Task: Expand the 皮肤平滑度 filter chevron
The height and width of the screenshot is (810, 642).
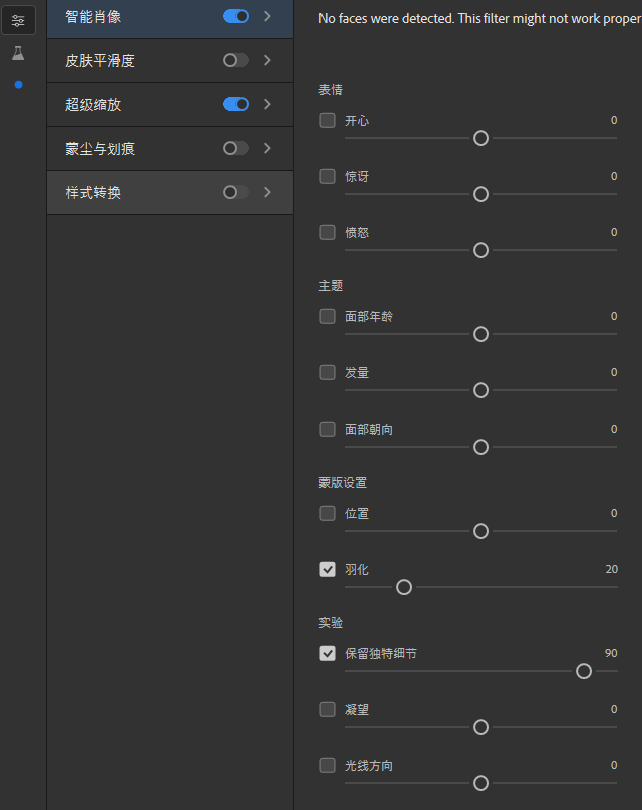Action: tap(267, 60)
